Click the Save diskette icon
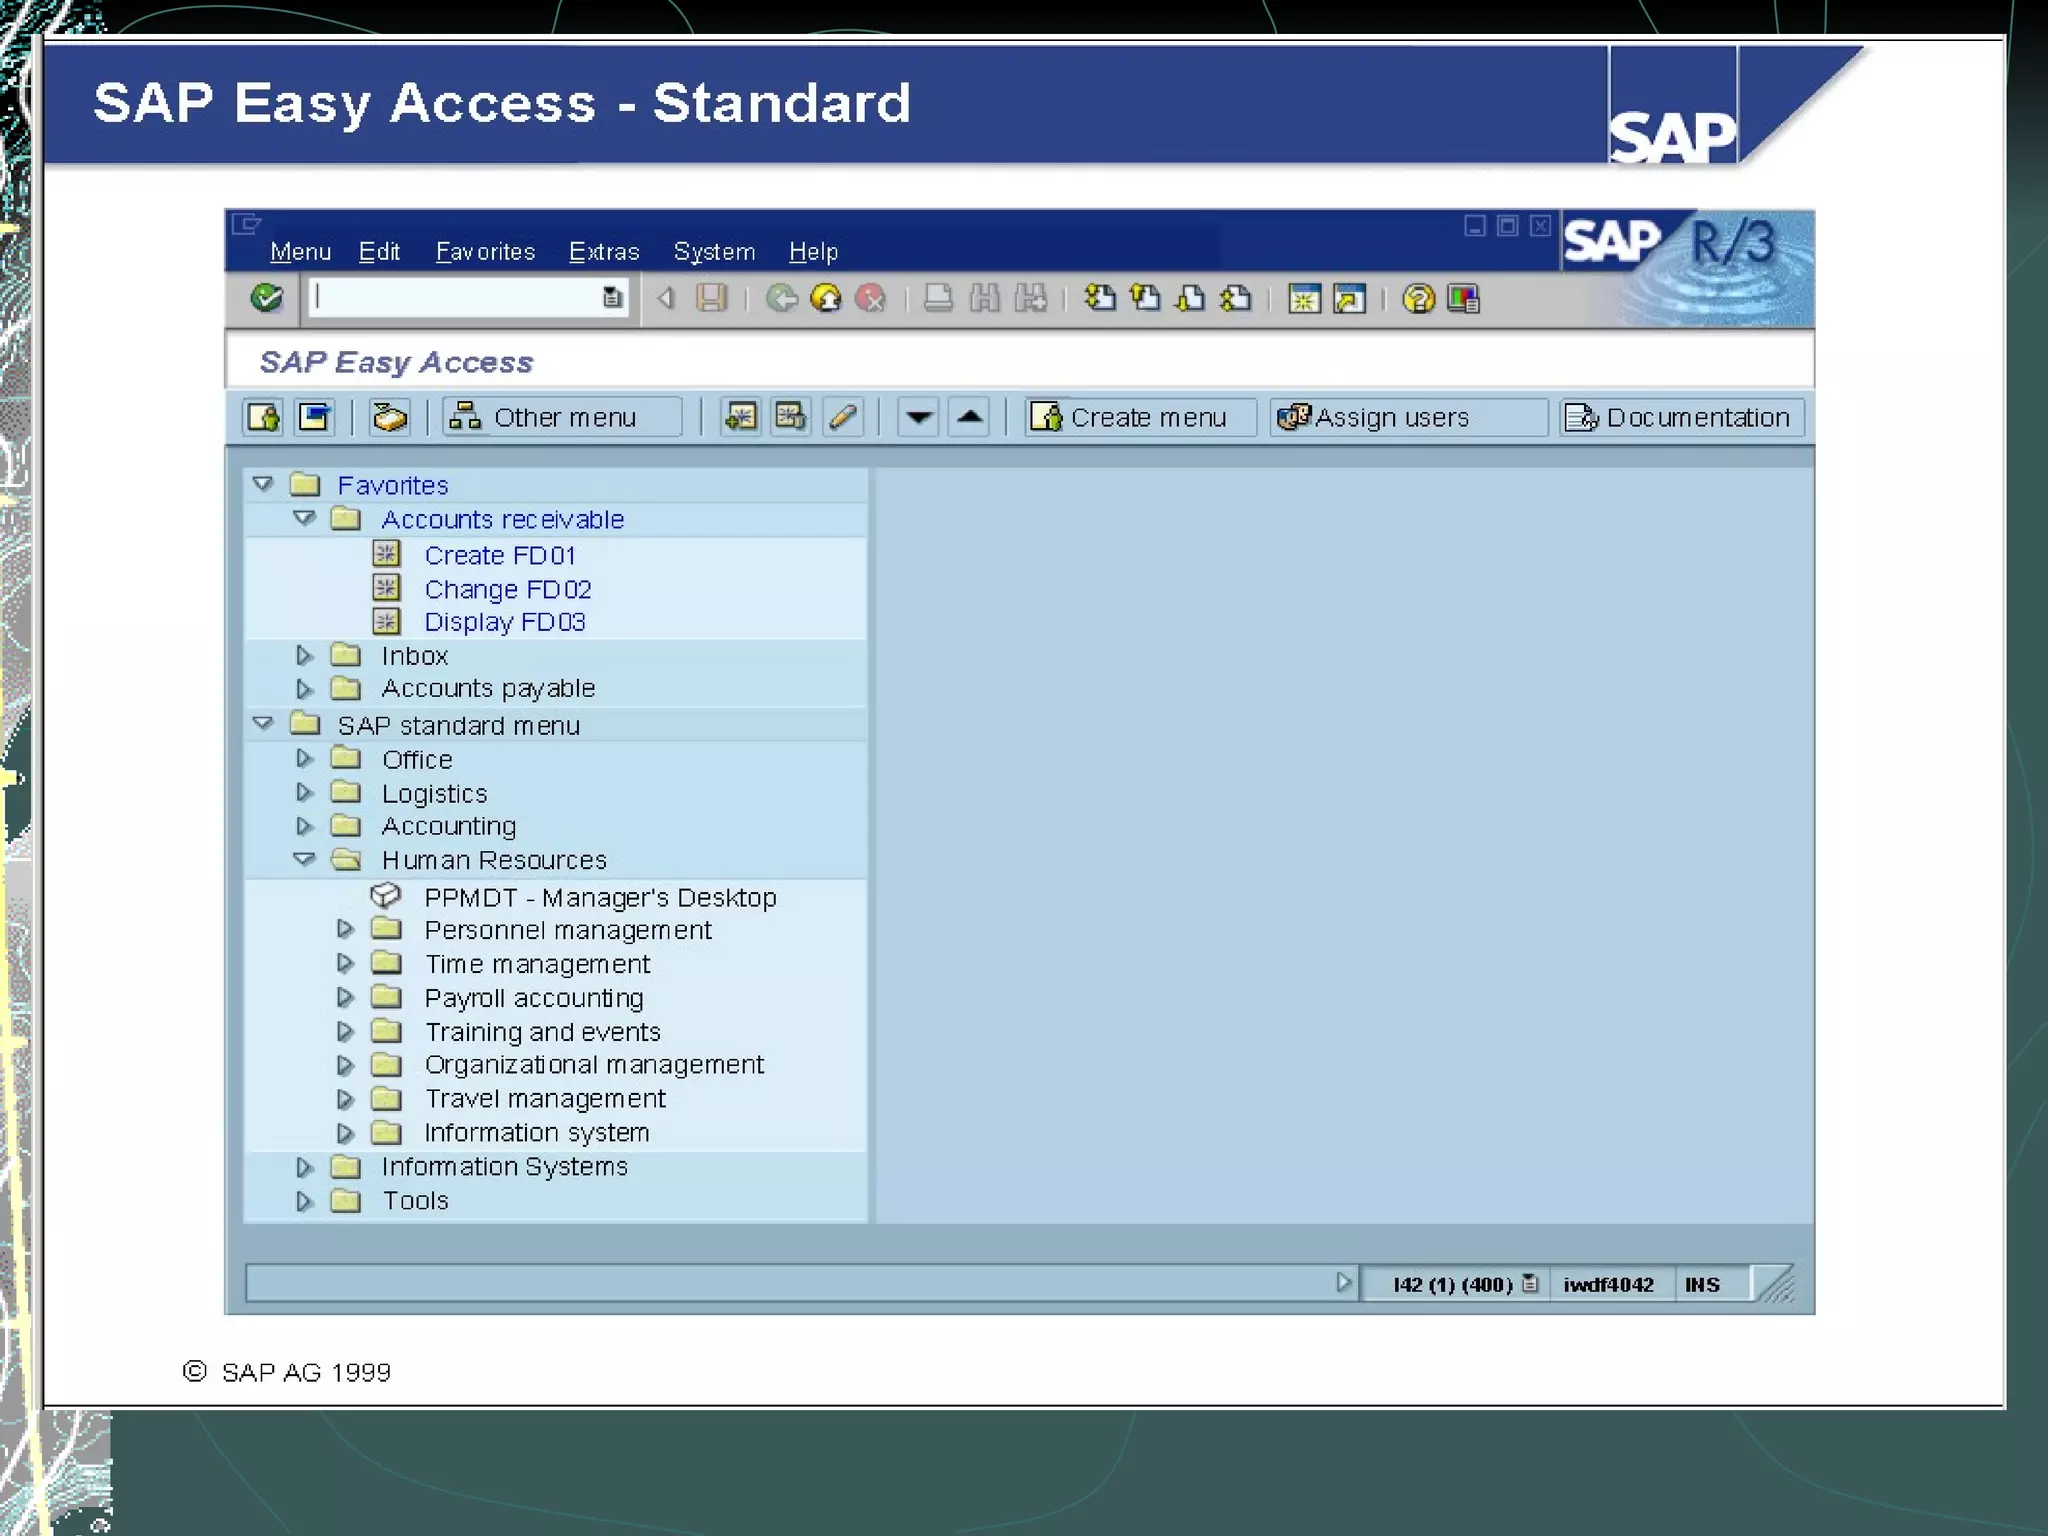Viewport: 2048px width, 1536px height. pos(711,298)
